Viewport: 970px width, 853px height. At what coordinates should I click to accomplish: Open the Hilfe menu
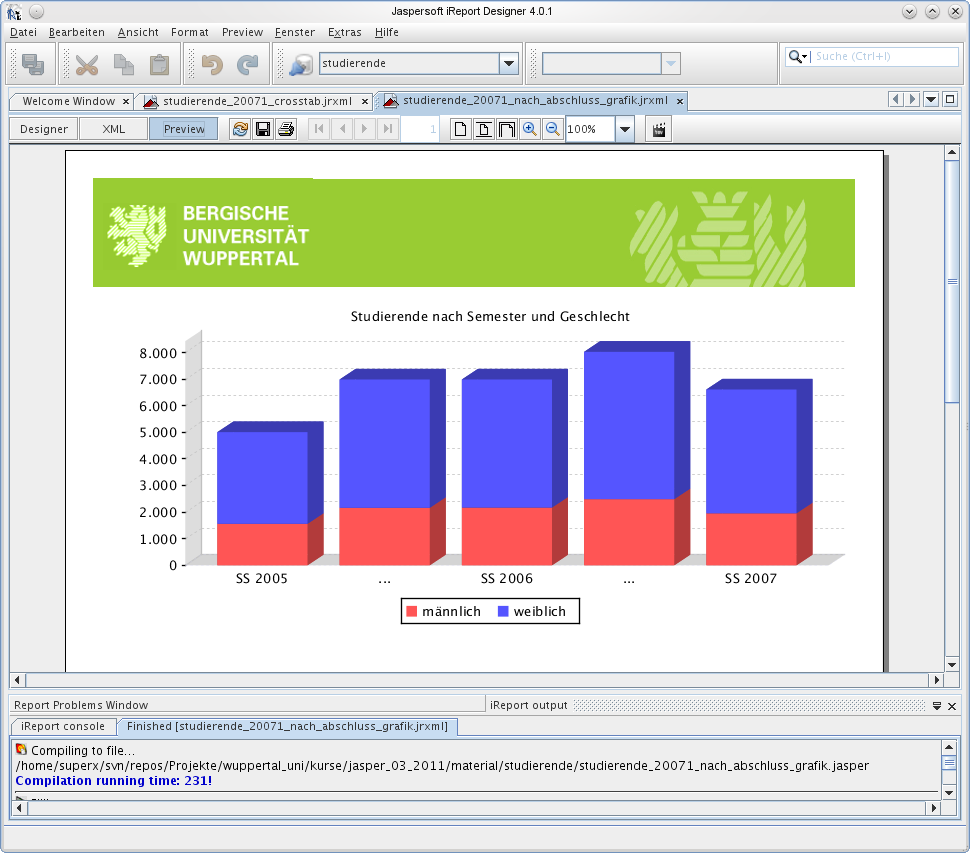pyautogui.click(x=387, y=32)
